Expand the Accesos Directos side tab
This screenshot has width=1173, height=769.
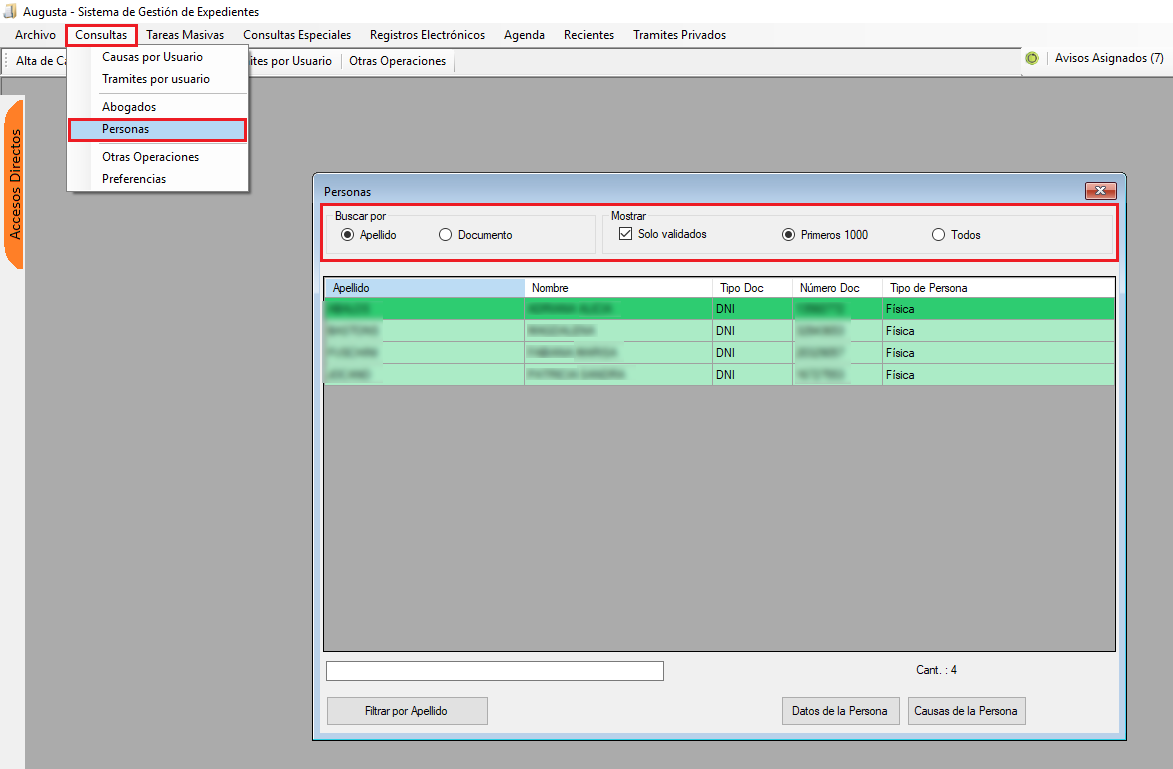pyautogui.click(x=15, y=184)
